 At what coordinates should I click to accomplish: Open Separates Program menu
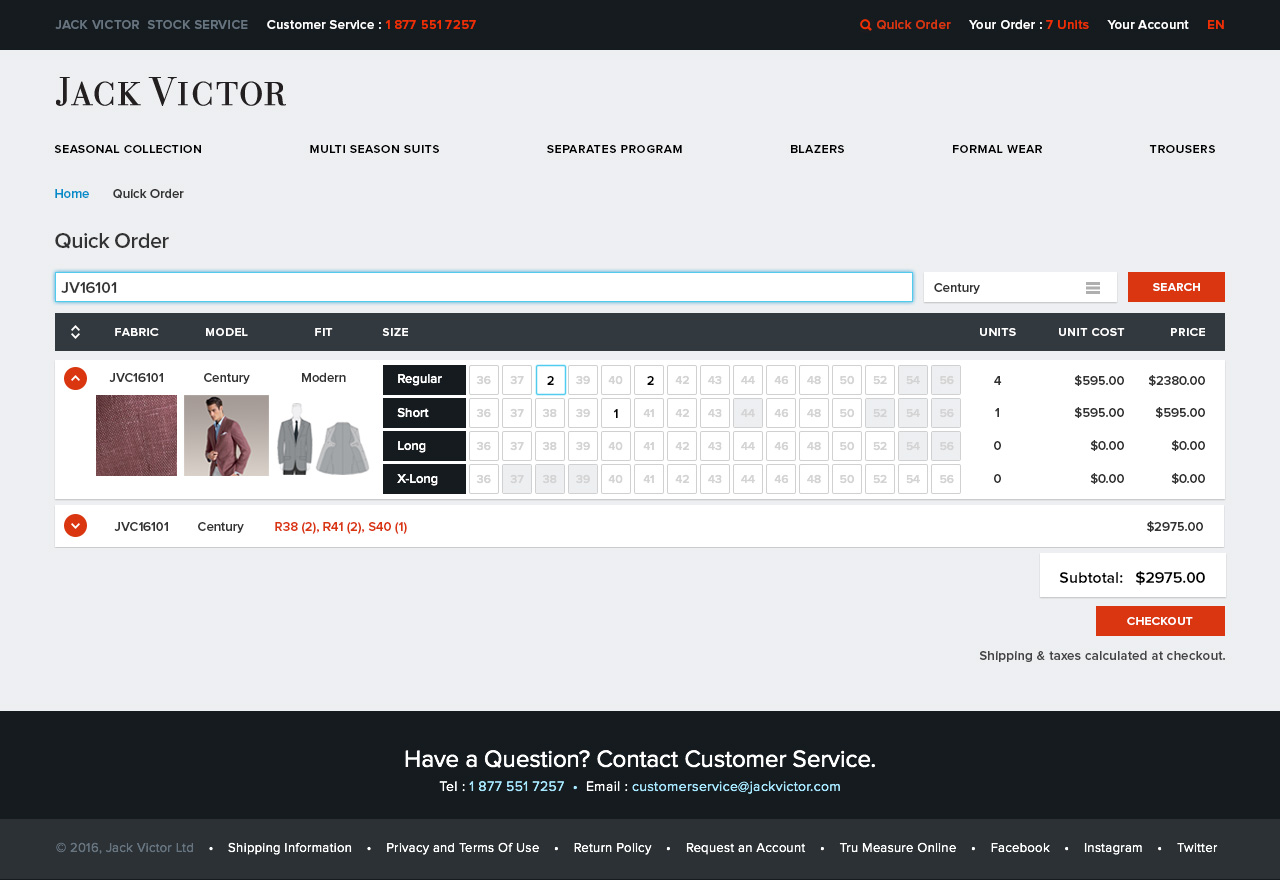pos(614,149)
